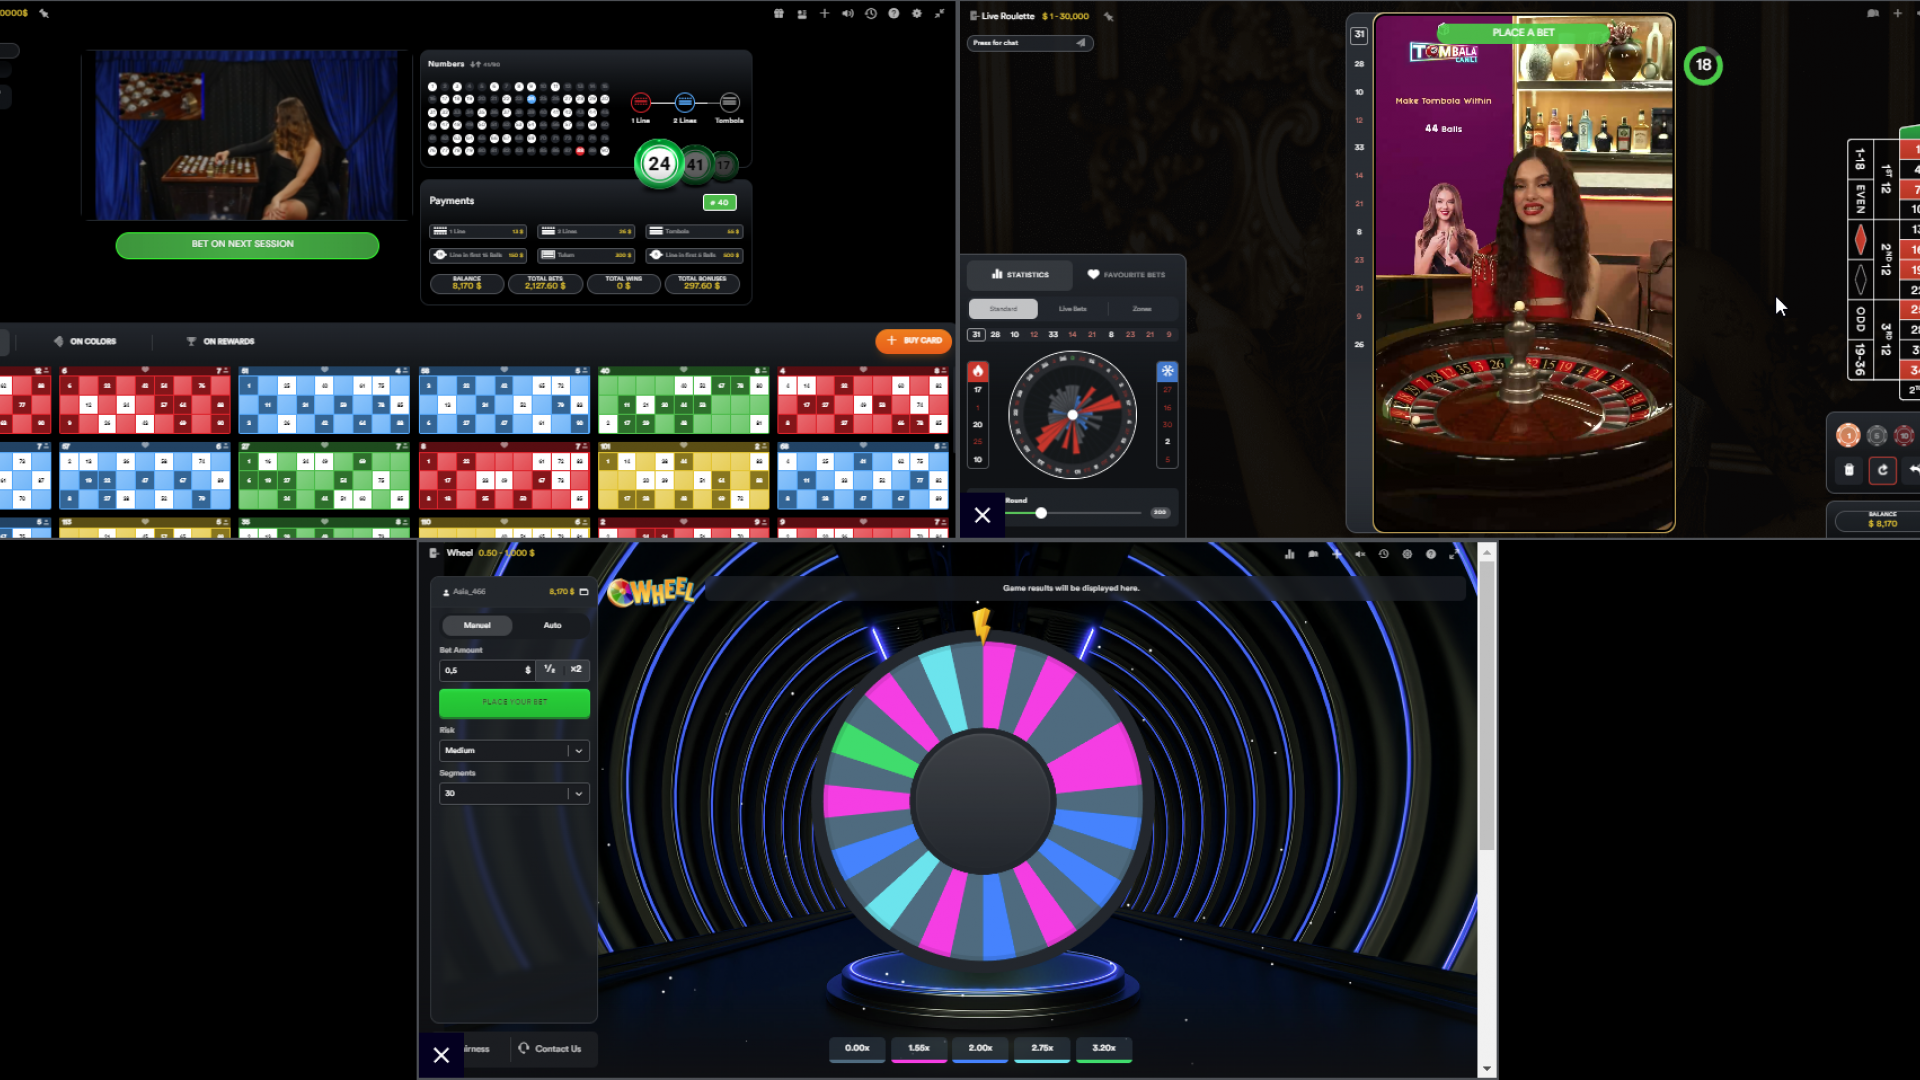Click the wallet icon beside Wheel balance

[x=584, y=592]
